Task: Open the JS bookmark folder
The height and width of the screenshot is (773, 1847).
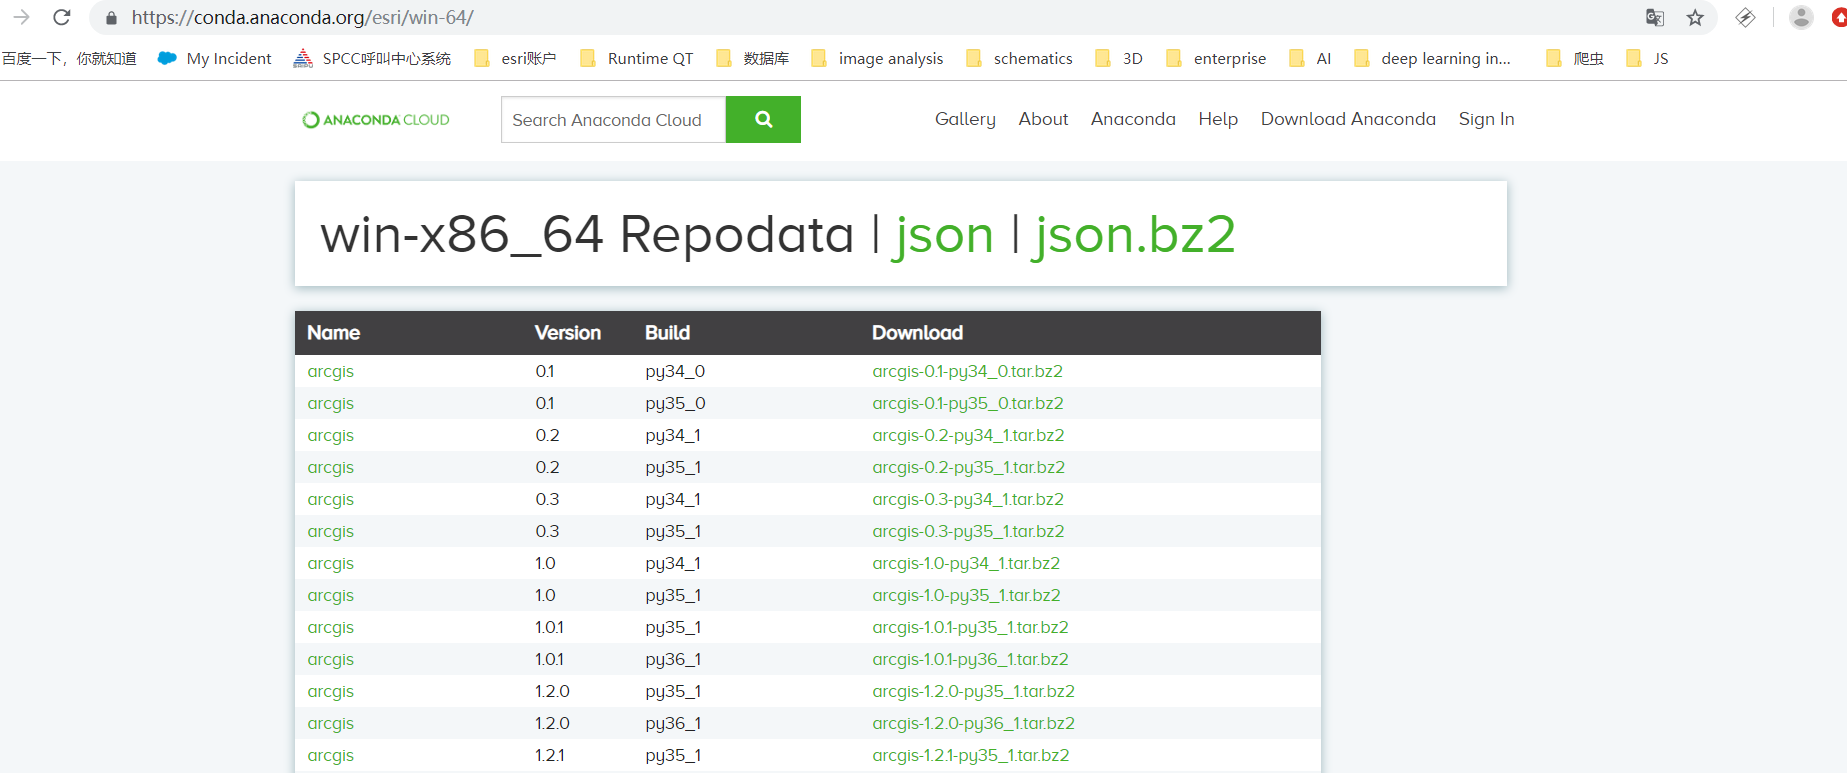Action: 1647,58
